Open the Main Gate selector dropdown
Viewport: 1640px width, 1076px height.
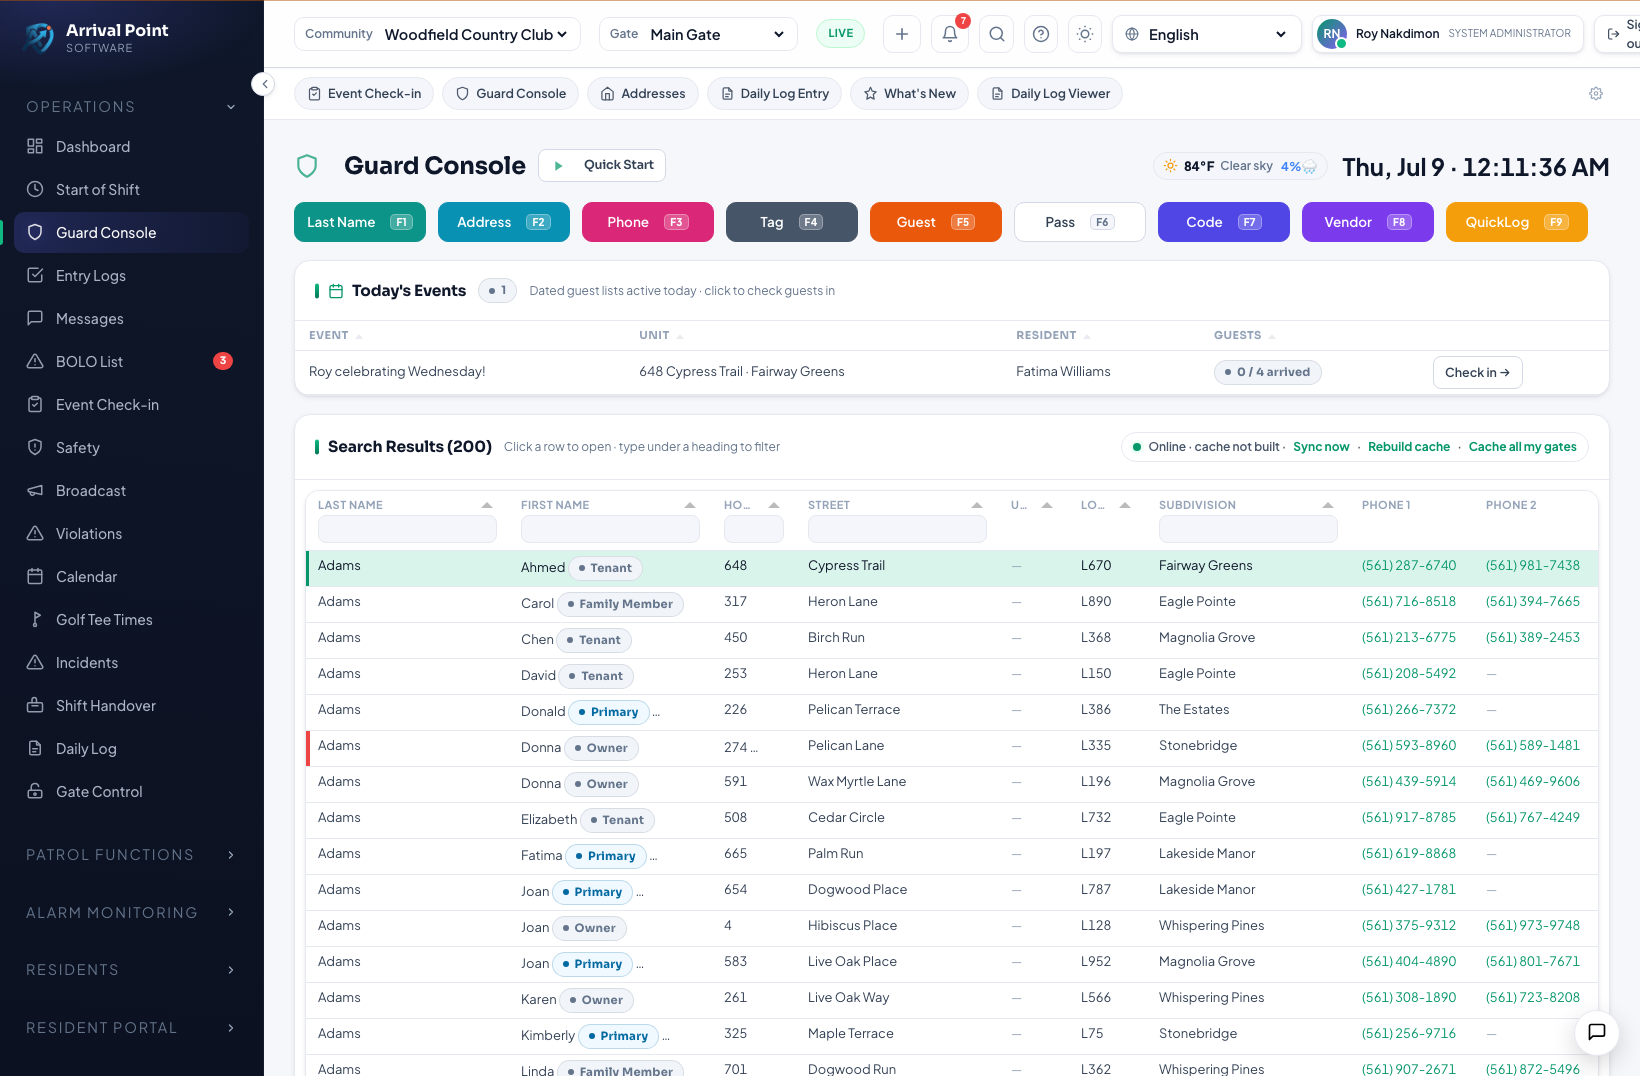(x=698, y=34)
